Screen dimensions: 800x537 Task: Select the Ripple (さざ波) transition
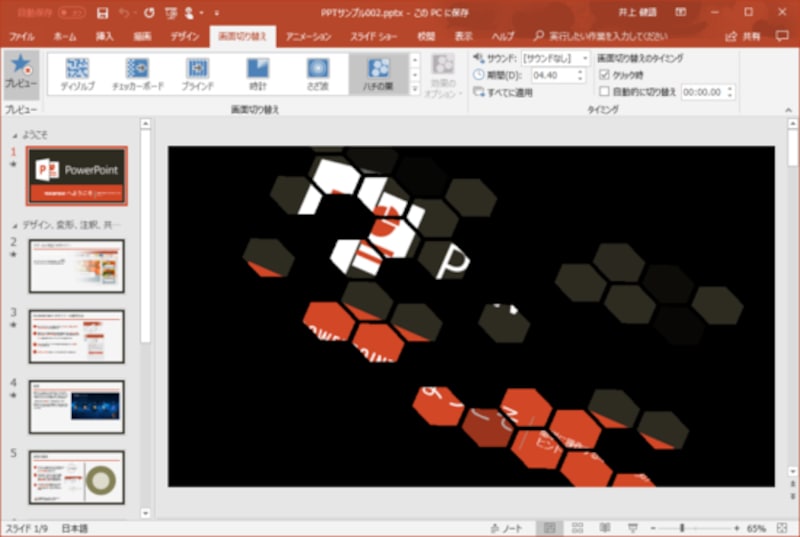(x=317, y=74)
